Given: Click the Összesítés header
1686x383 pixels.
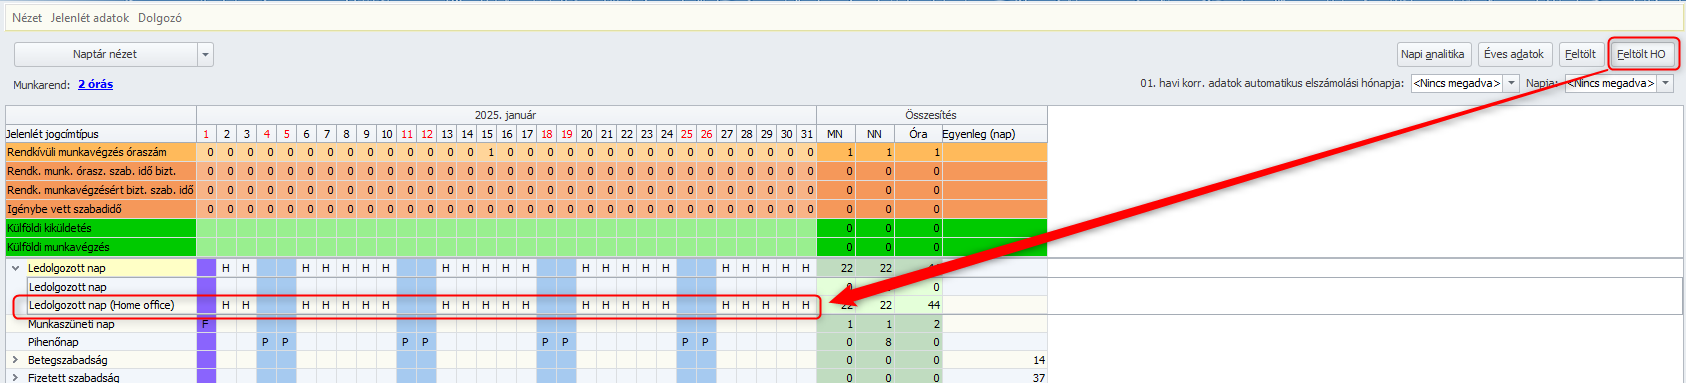Looking at the screenshot, I should 931,115.
